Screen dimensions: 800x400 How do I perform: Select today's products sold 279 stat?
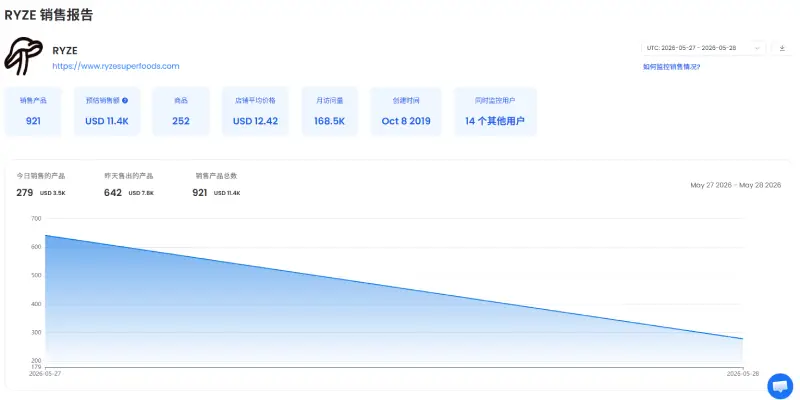point(41,185)
